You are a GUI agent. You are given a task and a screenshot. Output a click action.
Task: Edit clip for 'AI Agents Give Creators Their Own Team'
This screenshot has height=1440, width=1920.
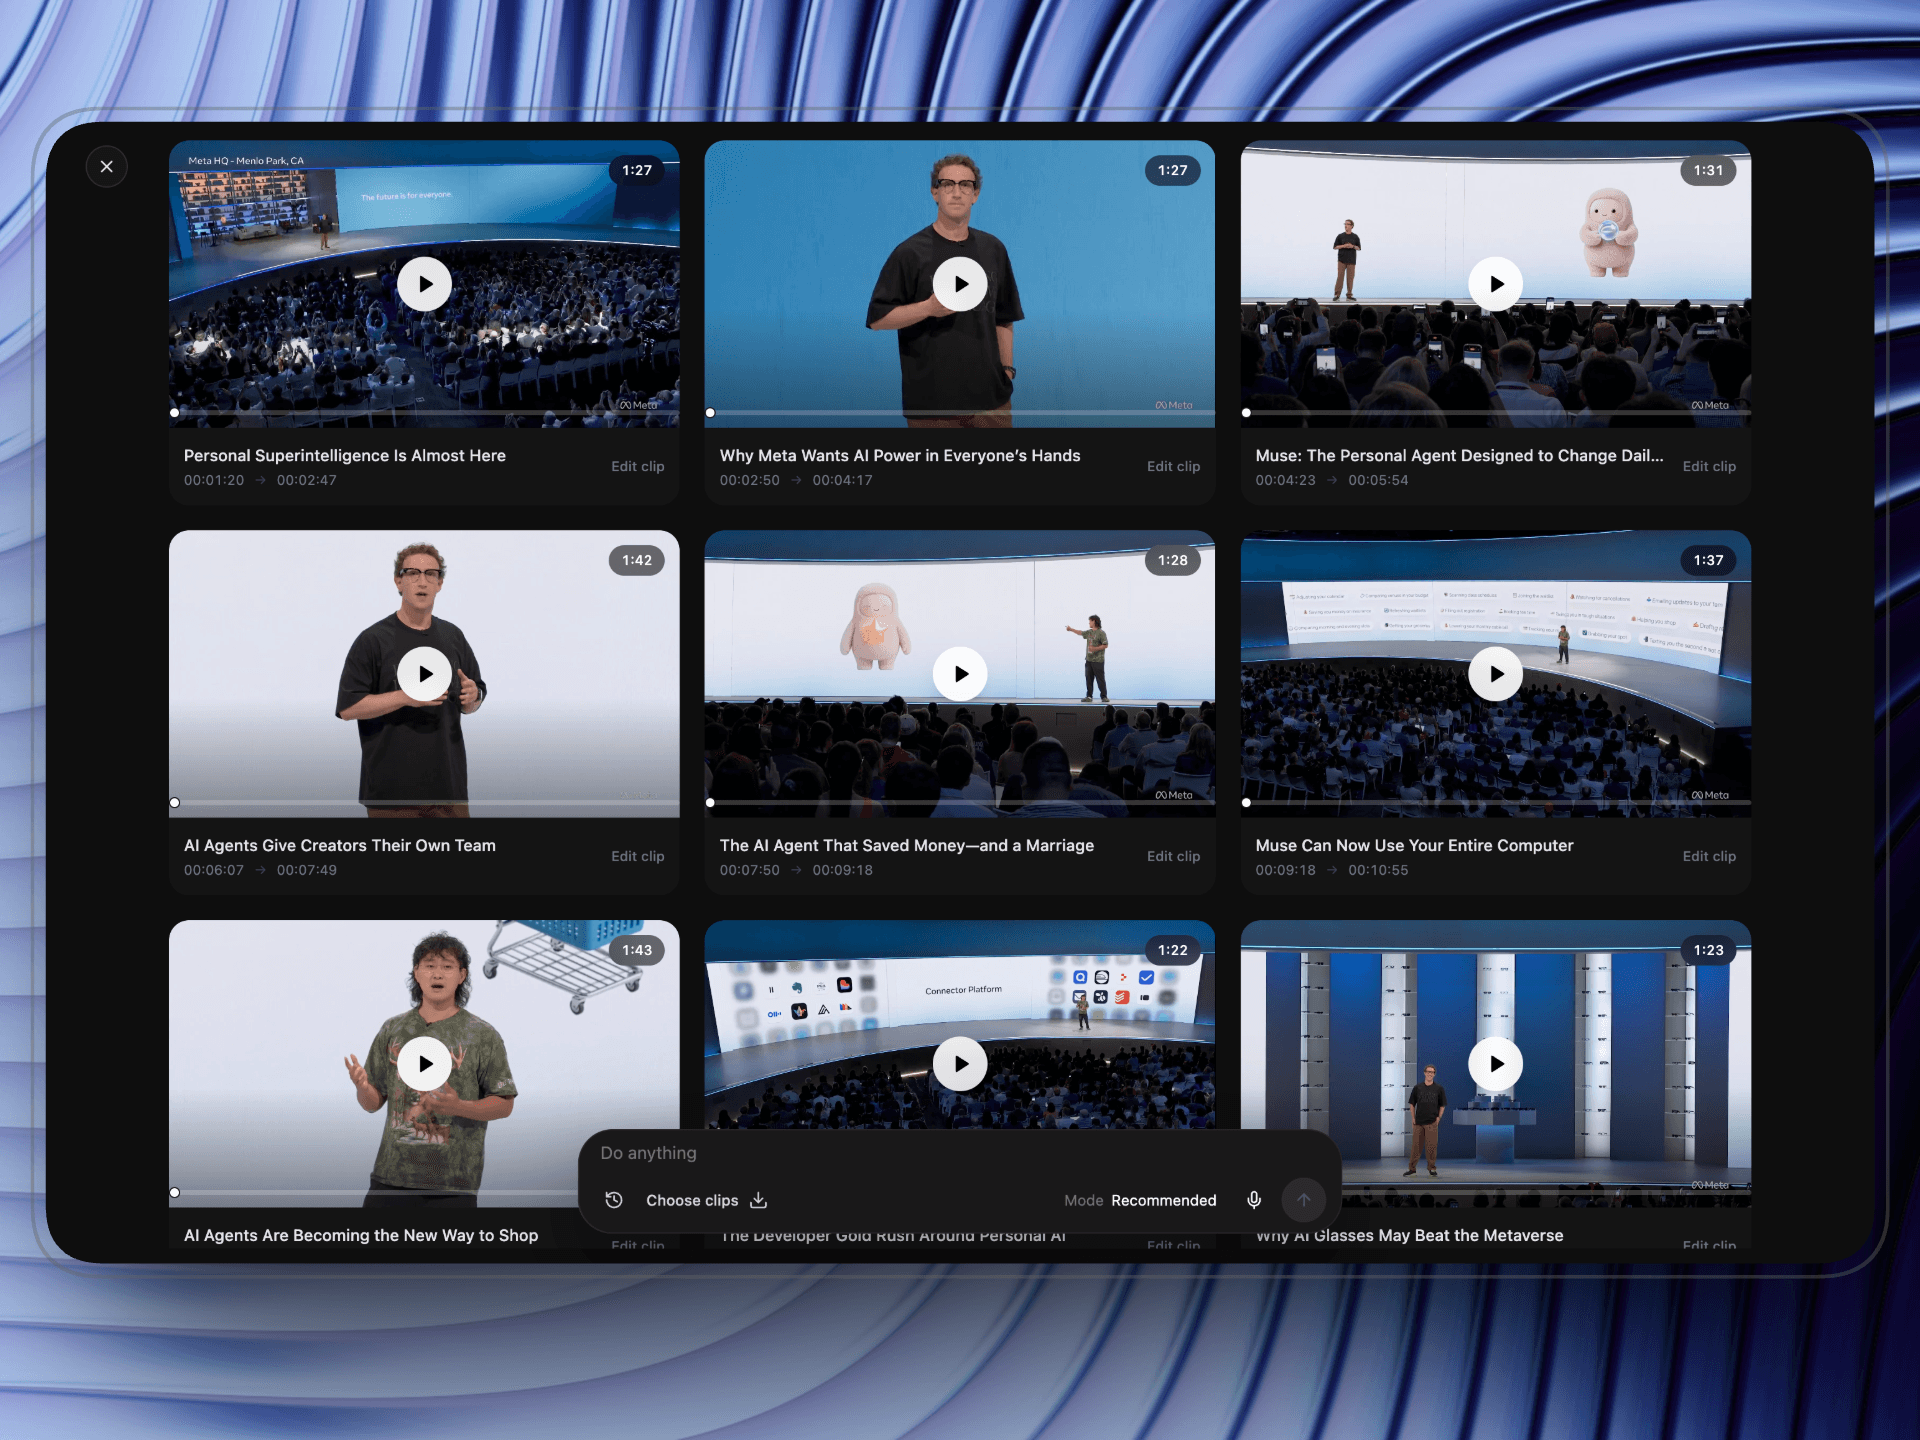coord(638,856)
